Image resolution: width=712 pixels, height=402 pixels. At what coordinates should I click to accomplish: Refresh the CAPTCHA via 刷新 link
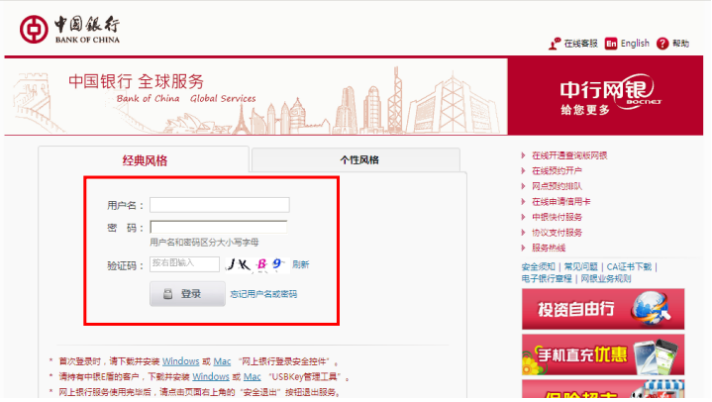pyautogui.click(x=300, y=264)
